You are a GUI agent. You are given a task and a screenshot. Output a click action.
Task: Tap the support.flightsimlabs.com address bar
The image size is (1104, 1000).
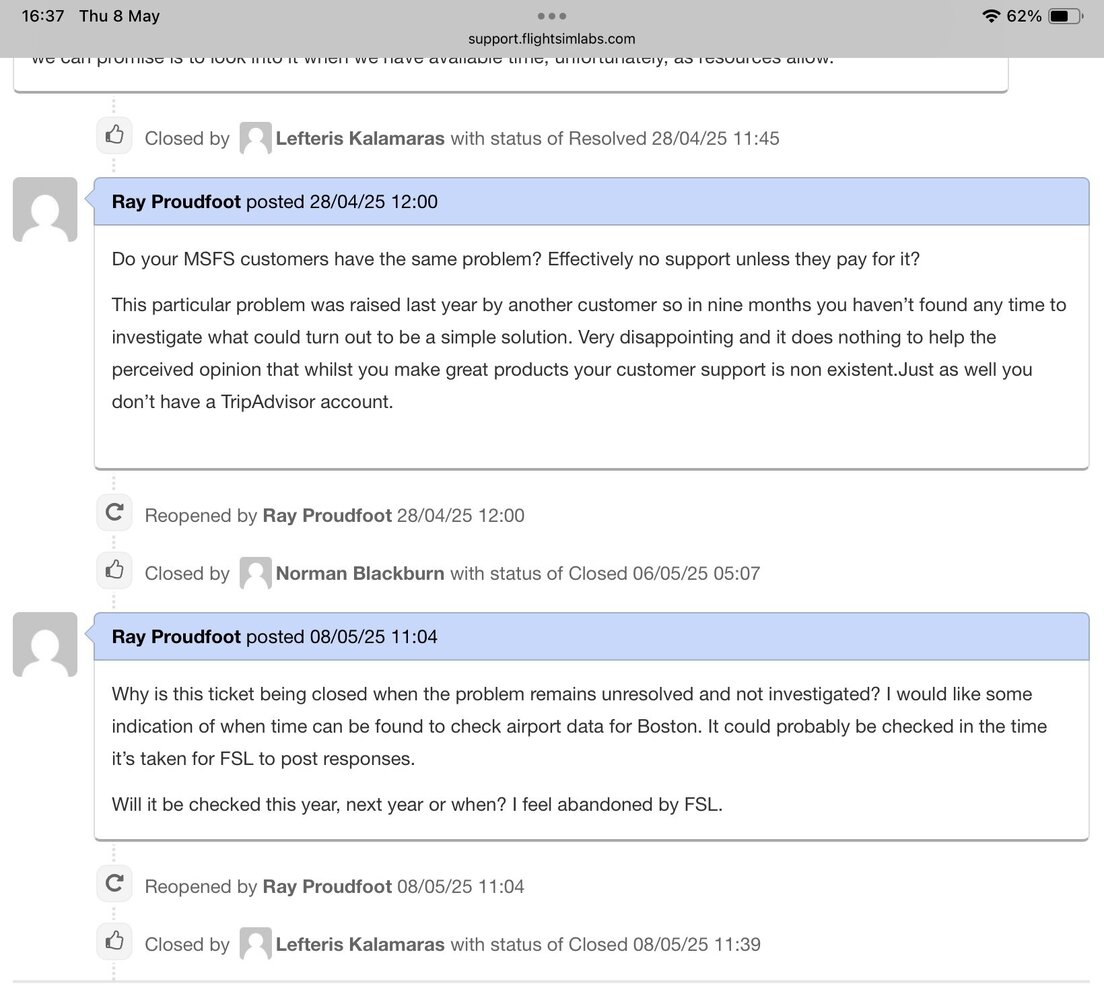[551, 39]
